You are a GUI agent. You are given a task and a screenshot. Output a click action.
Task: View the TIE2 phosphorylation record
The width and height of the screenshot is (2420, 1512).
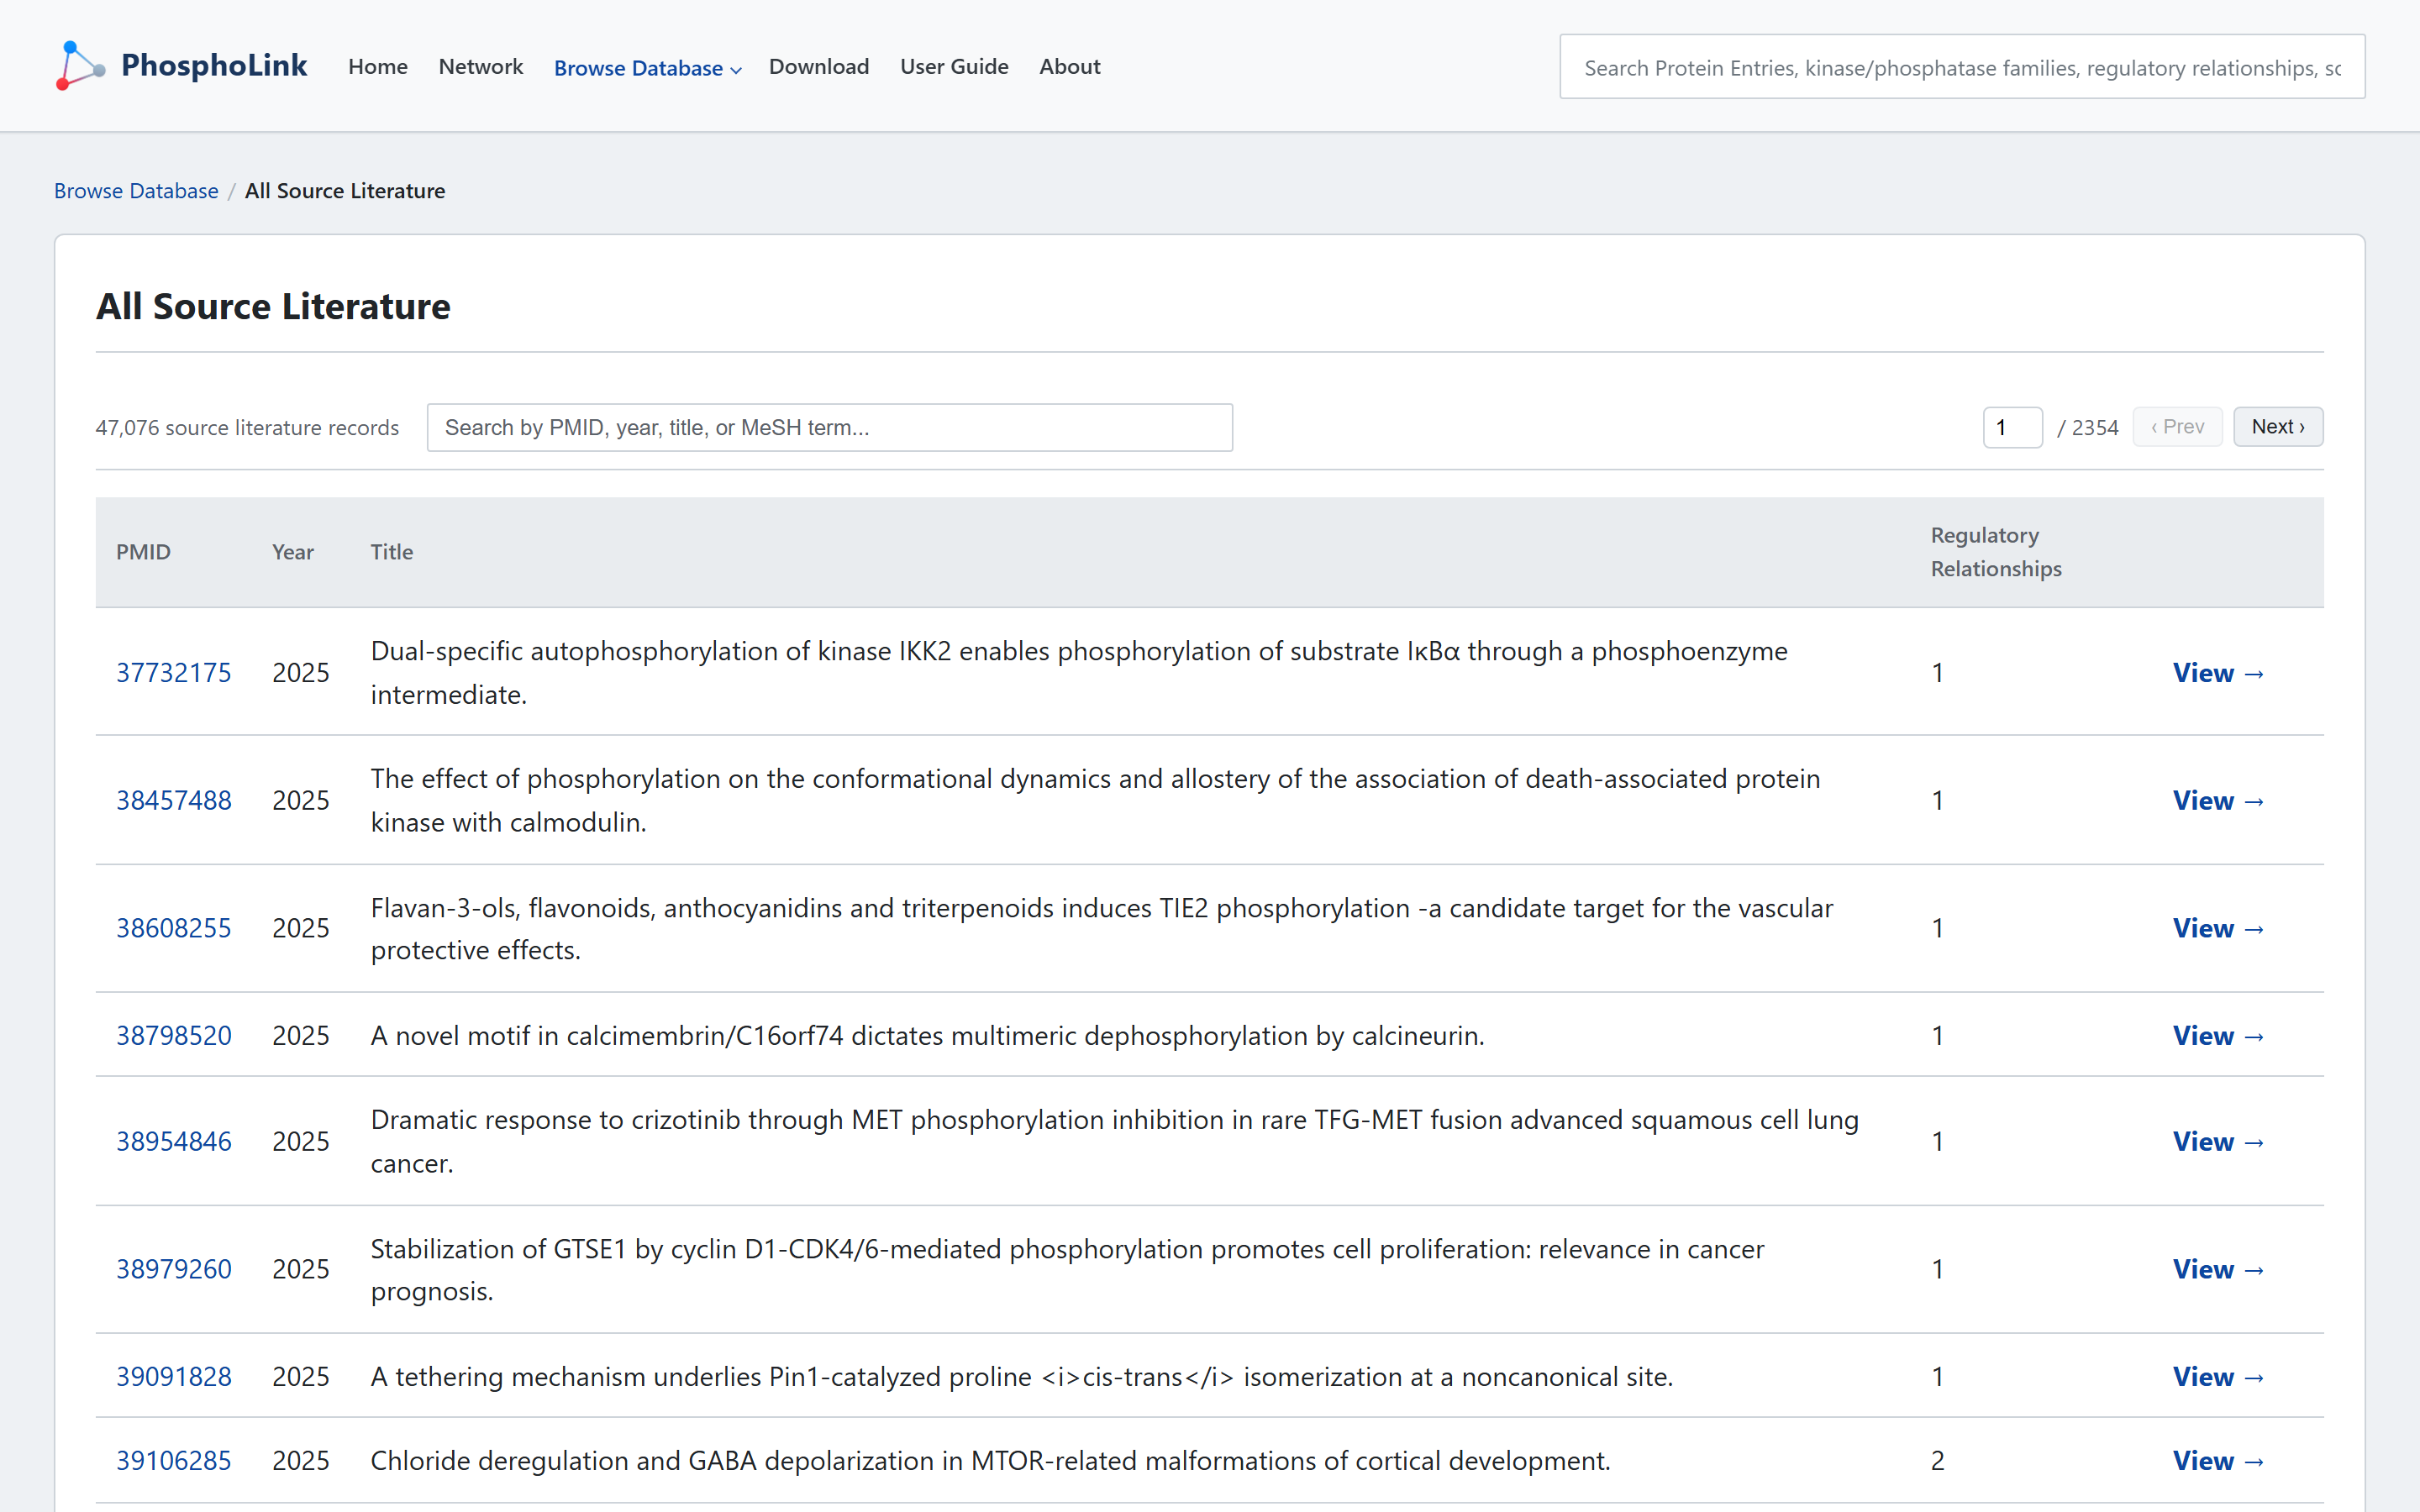tap(2218, 929)
